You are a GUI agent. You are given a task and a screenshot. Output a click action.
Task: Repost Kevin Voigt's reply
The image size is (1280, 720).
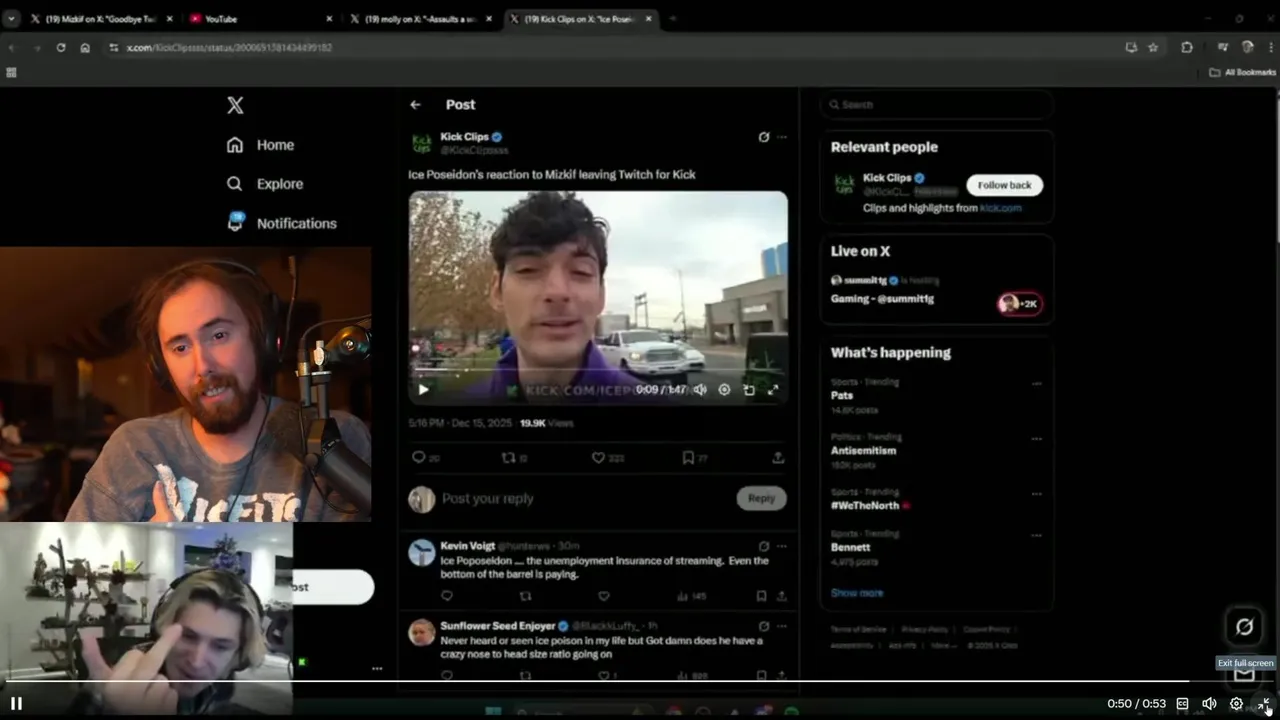[525, 596]
